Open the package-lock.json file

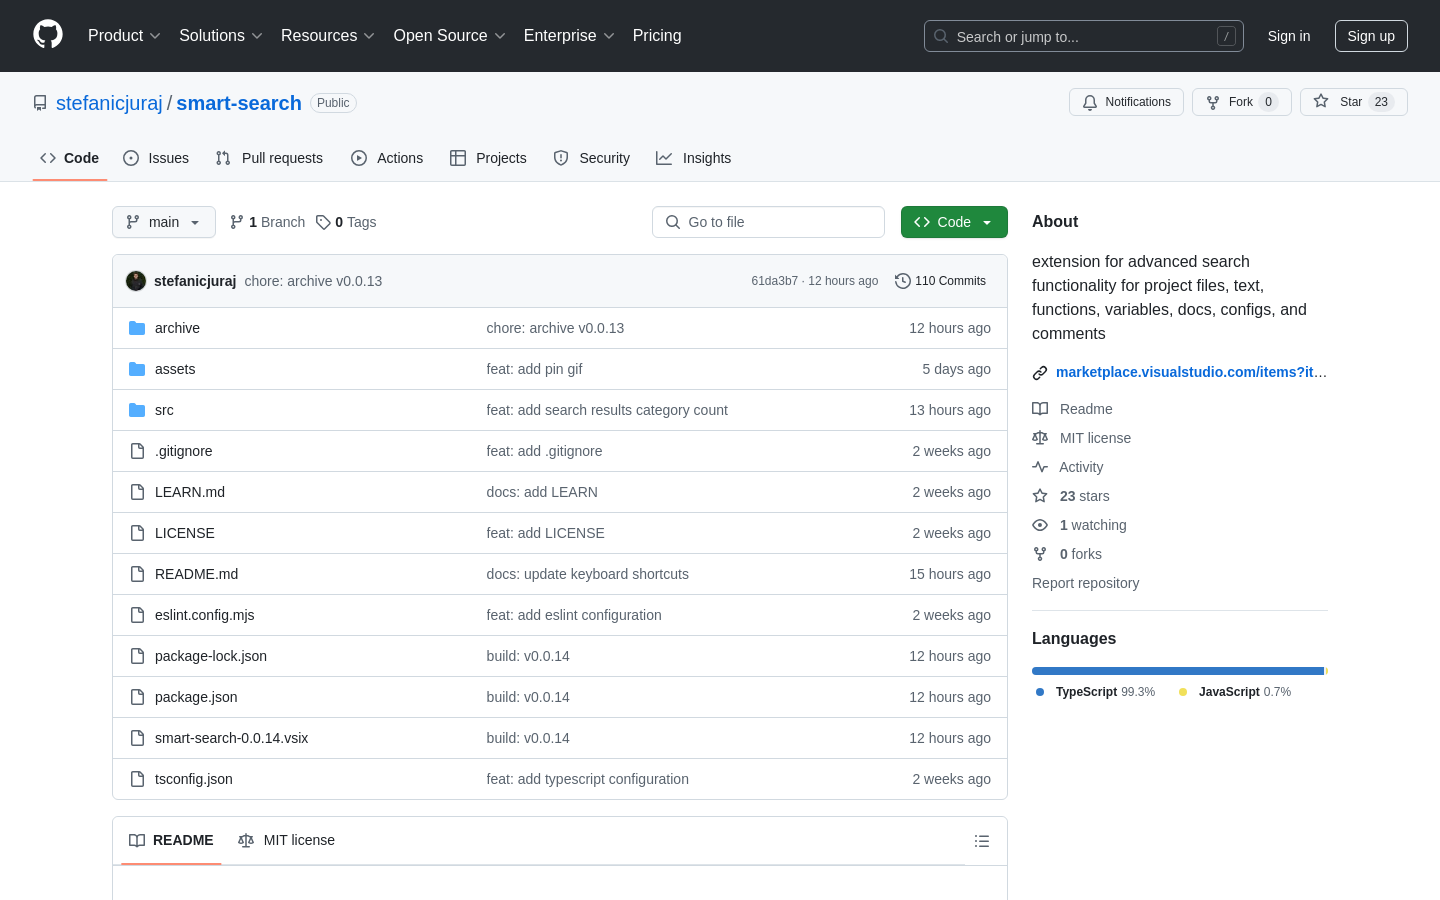[211, 656]
